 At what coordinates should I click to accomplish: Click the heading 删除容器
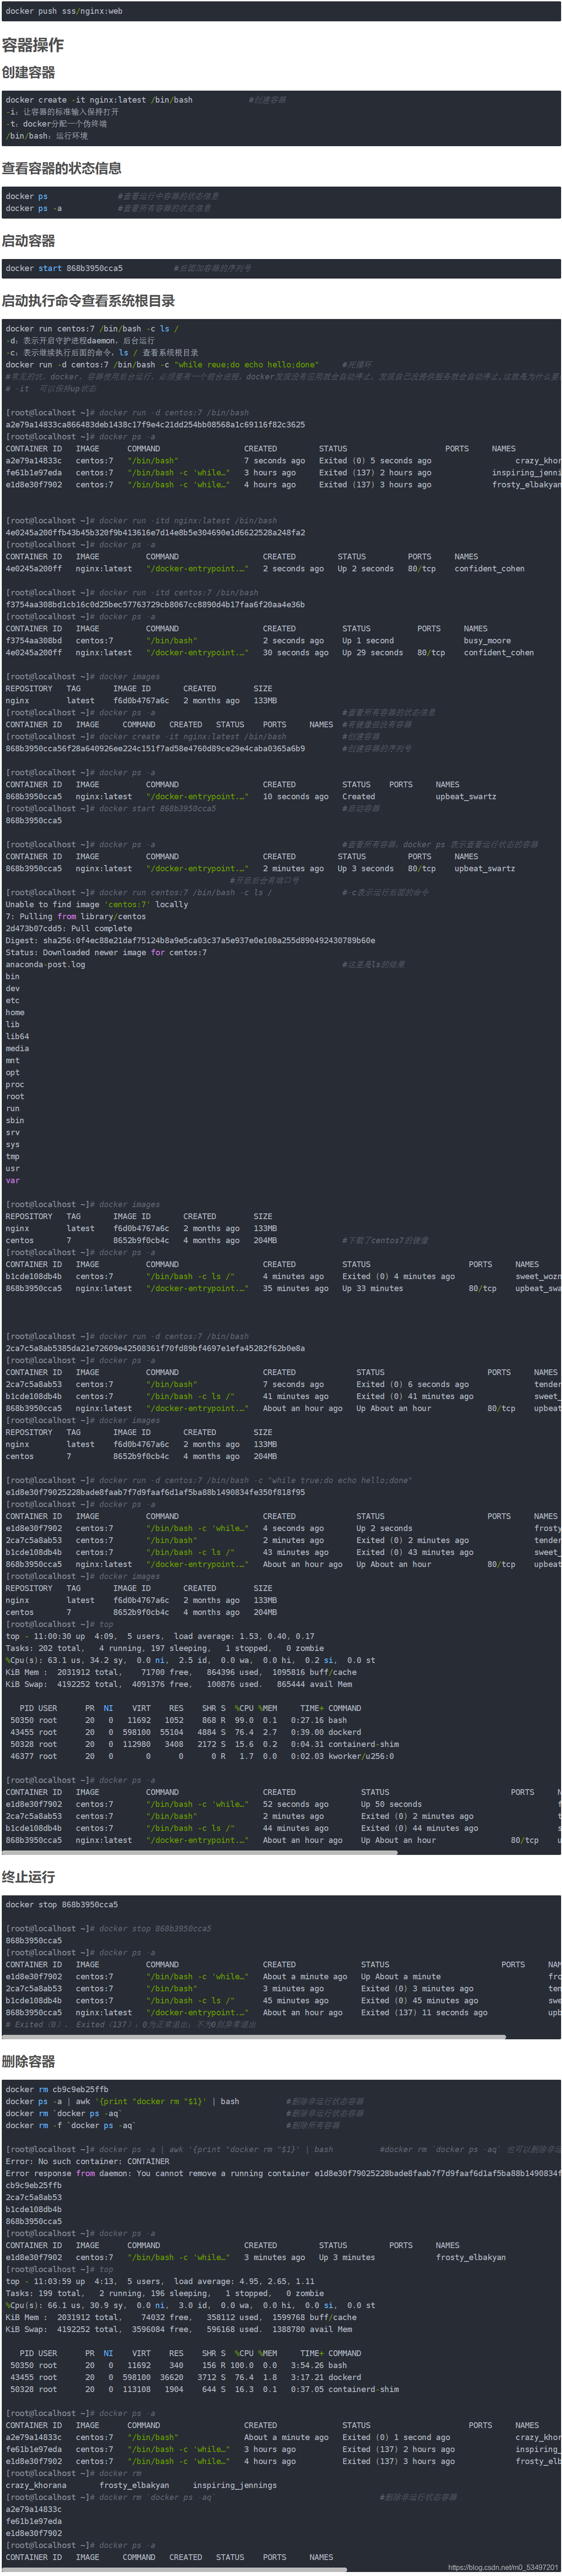click(x=28, y=2061)
